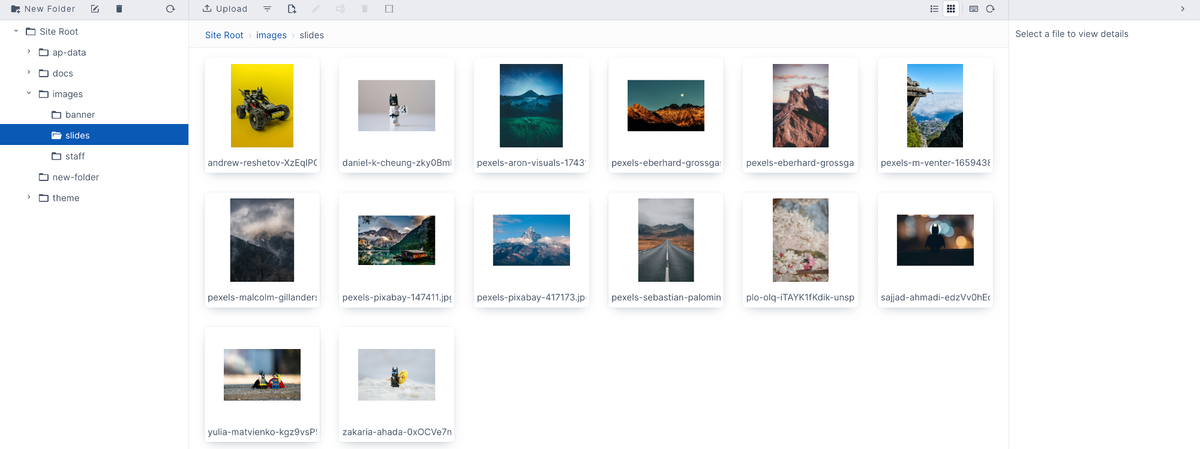Expand the ap-data folder
This screenshot has width=1200, height=449.
[x=29, y=52]
